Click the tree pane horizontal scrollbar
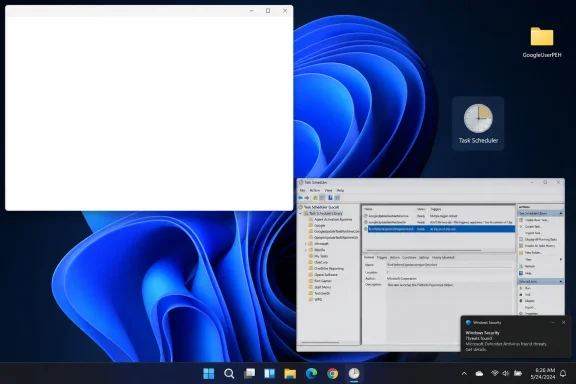 320,342
